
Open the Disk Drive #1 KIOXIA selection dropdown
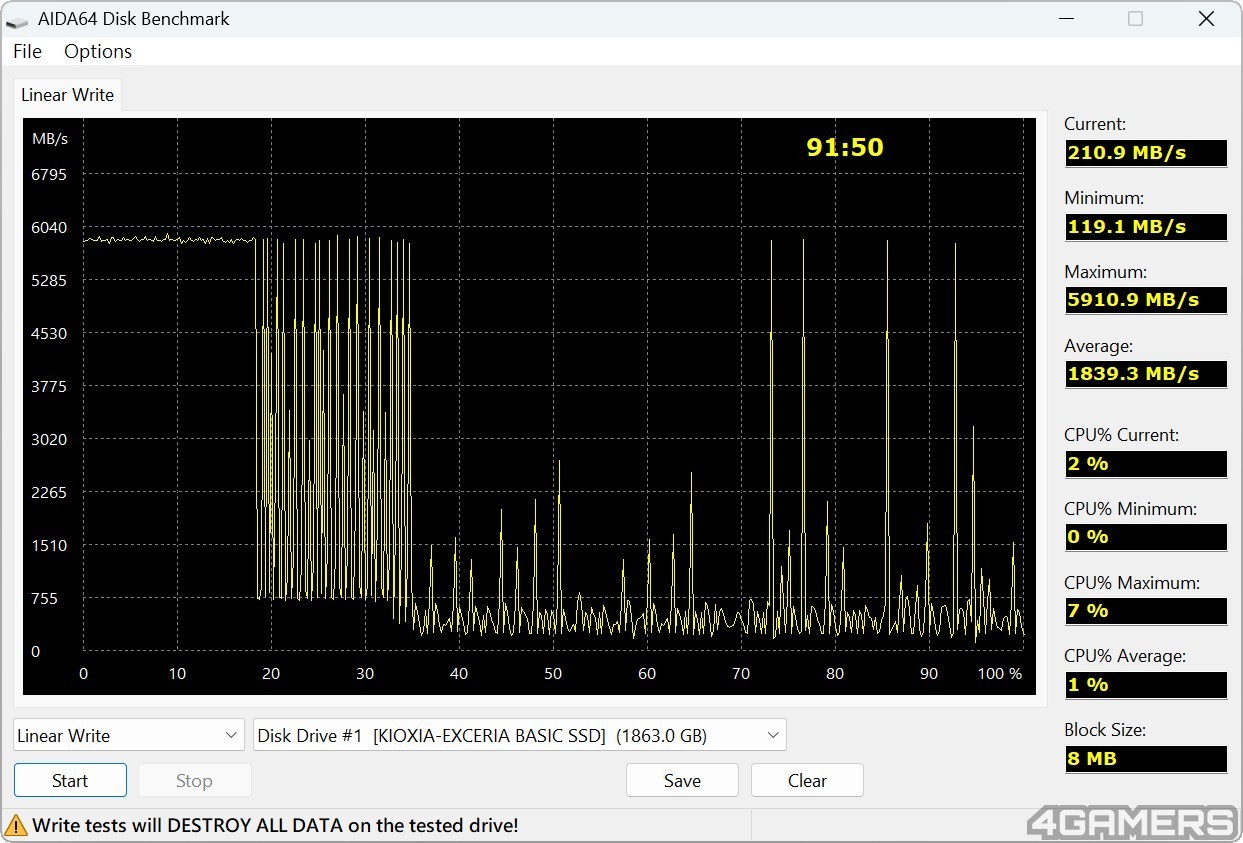[520, 735]
